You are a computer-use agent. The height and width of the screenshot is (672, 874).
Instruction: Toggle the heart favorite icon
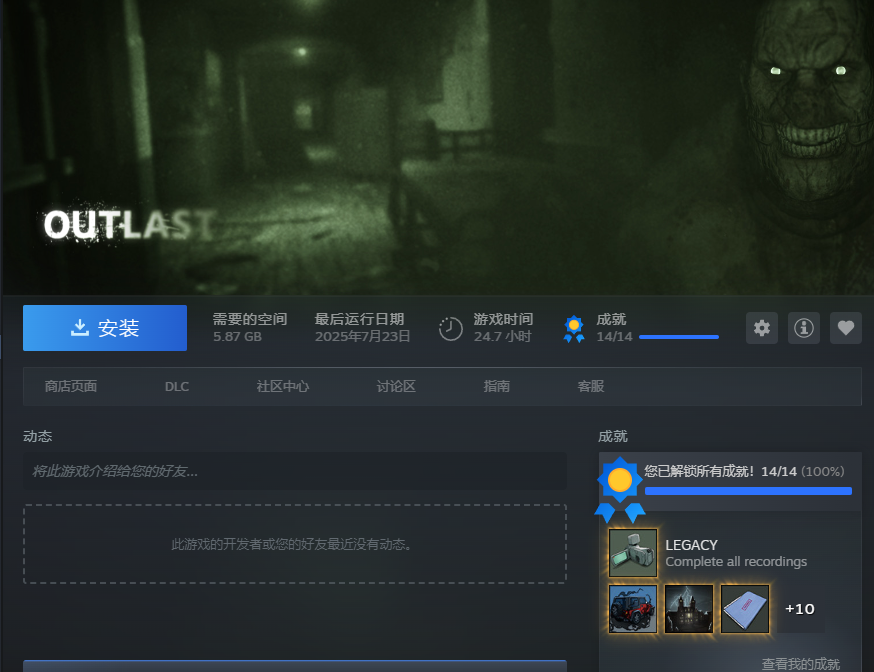coord(846,328)
